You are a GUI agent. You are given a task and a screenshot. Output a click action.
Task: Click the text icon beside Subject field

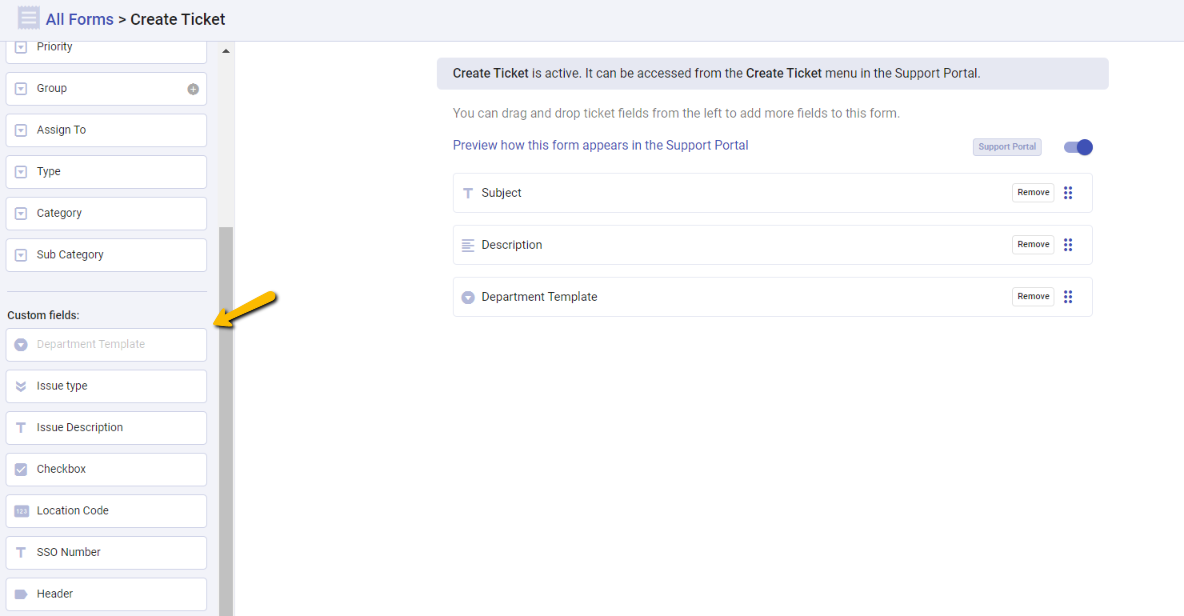tap(468, 192)
